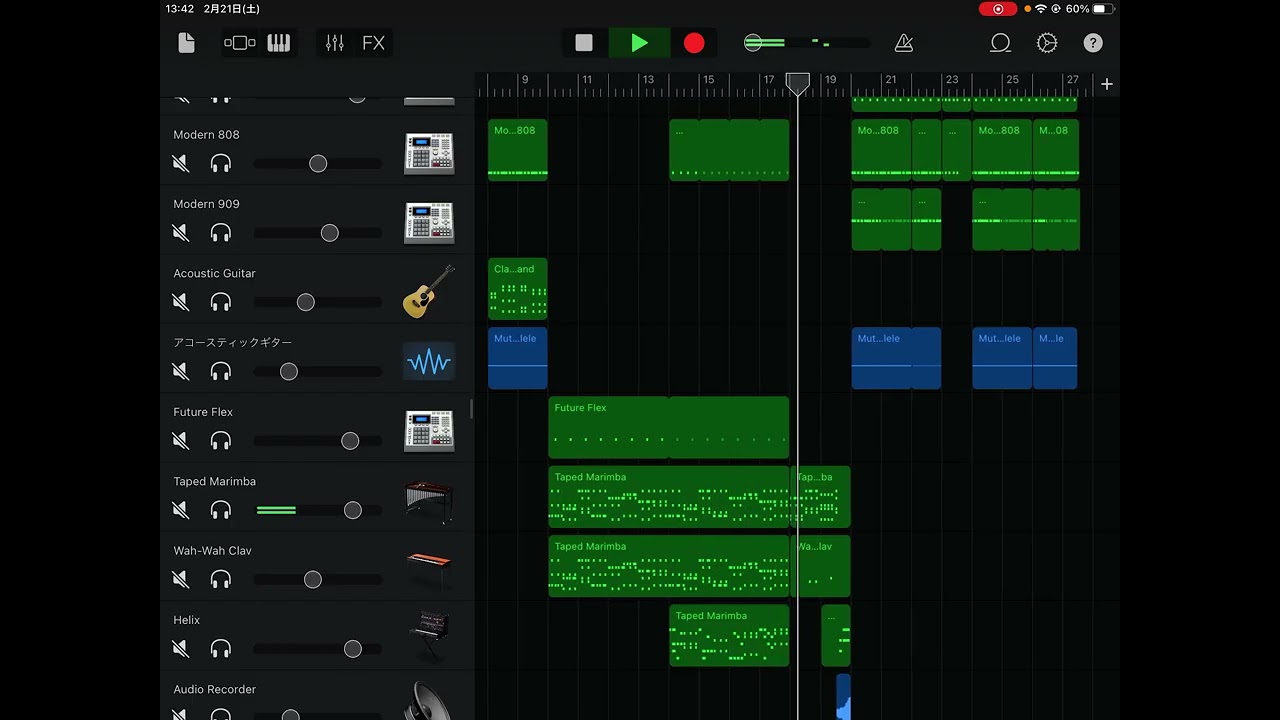Select the Helix synthesizer icon
The height and width of the screenshot is (720, 1280).
point(429,638)
